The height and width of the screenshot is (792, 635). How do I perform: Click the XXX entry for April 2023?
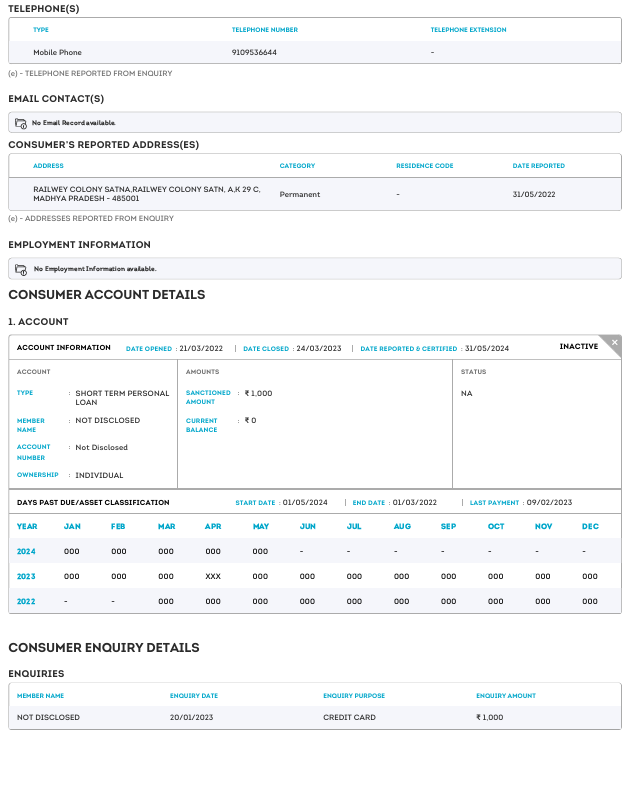[213, 576]
